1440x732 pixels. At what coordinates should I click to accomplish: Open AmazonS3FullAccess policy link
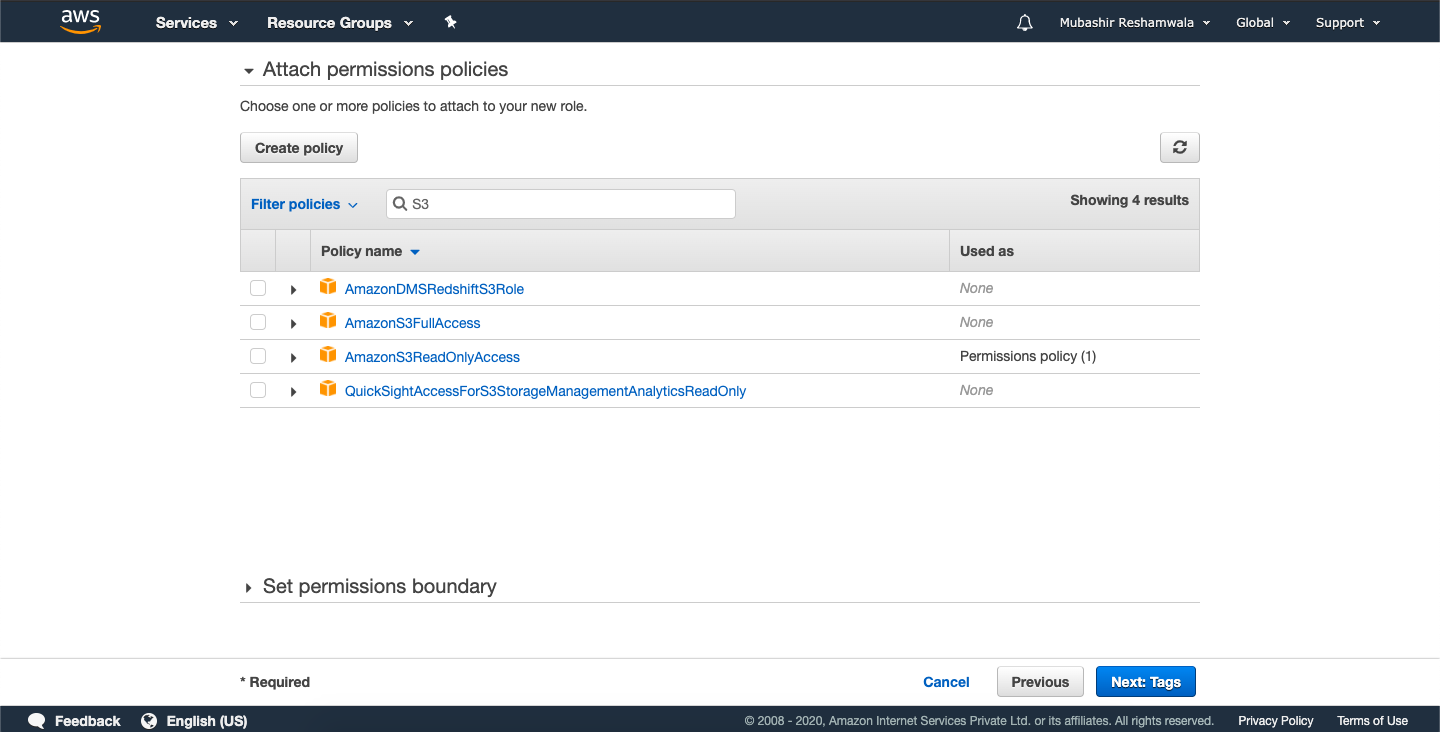(x=412, y=323)
